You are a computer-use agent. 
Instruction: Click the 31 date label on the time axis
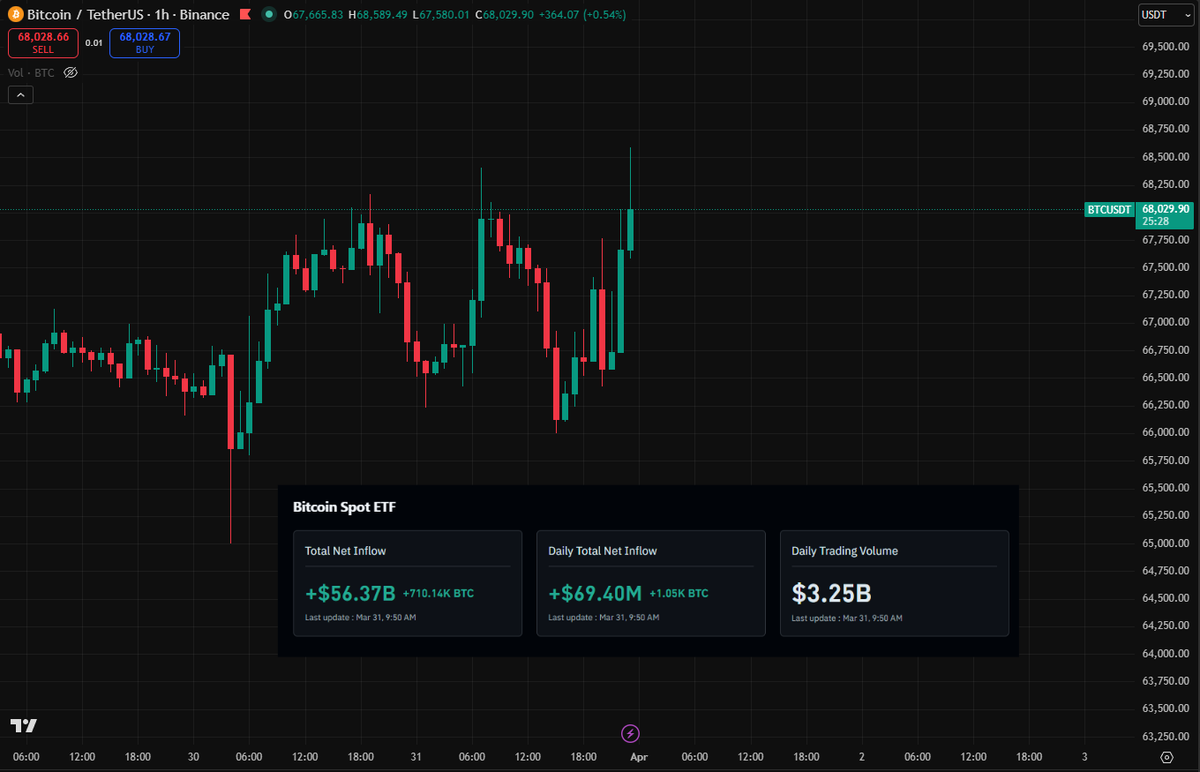415,757
